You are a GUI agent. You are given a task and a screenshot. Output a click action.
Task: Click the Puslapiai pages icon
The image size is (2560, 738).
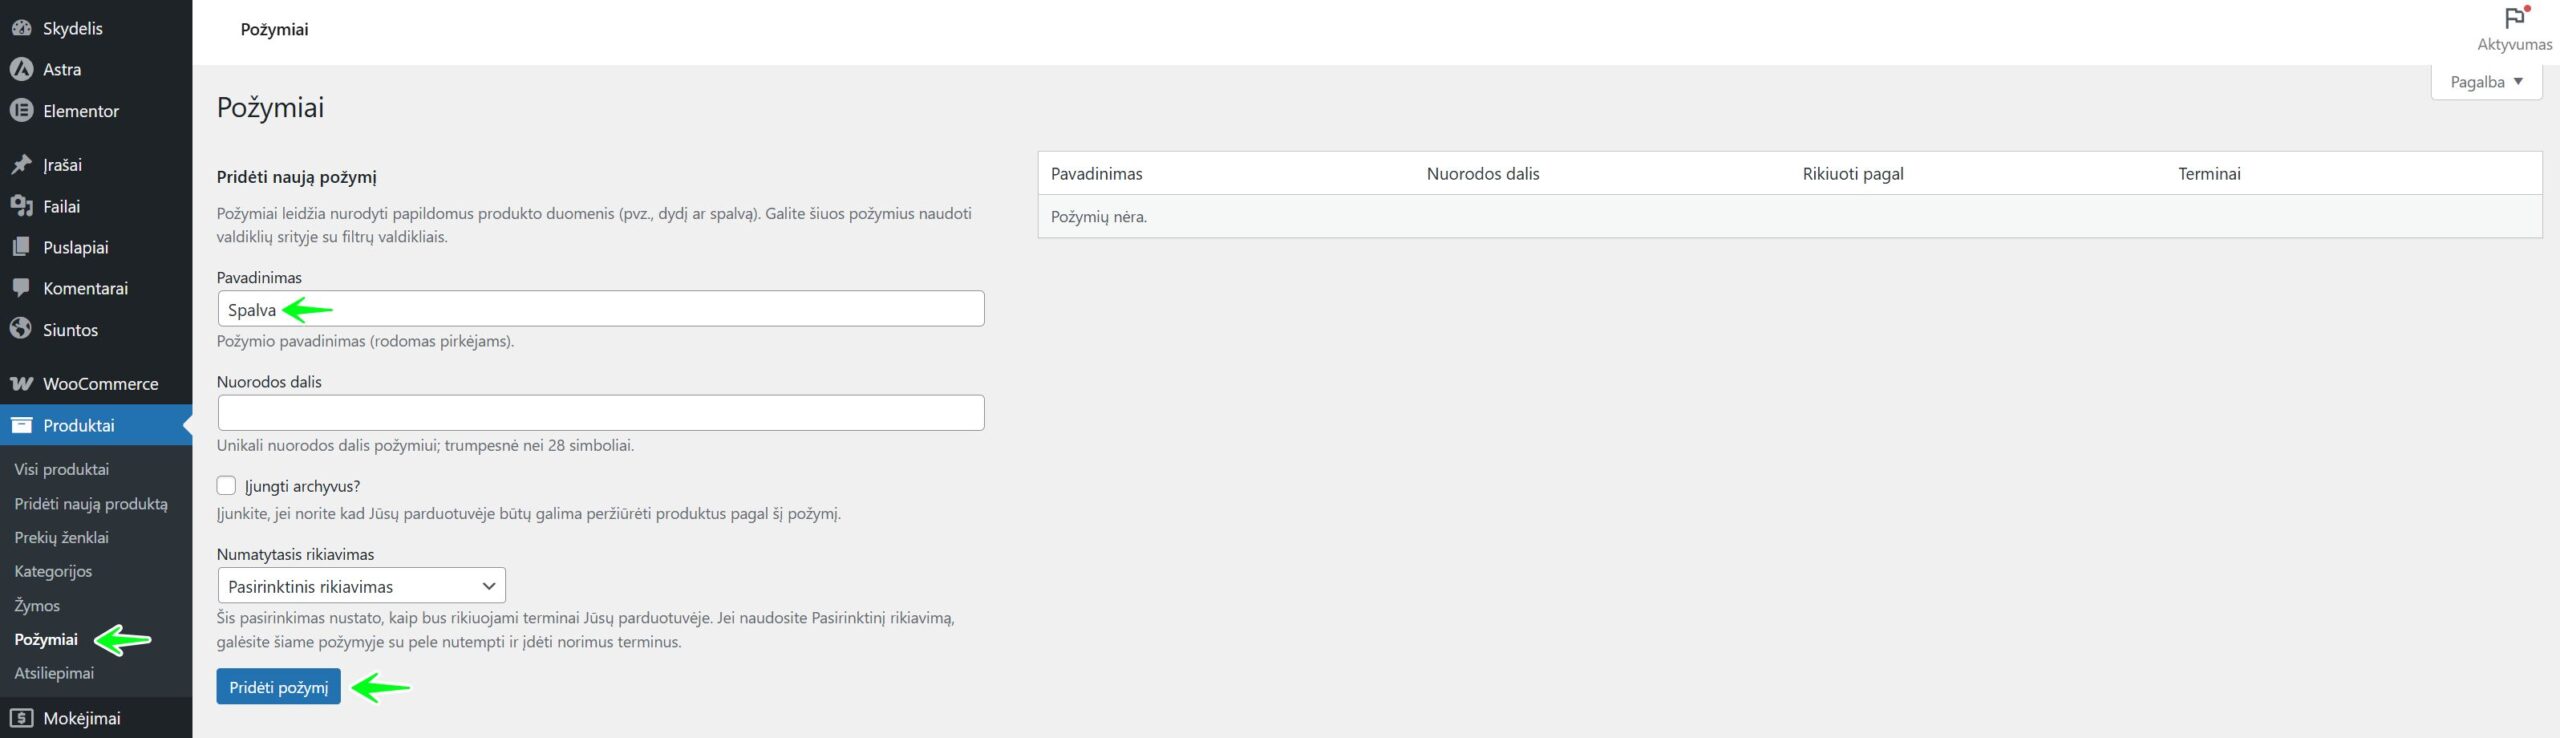tap(21, 247)
